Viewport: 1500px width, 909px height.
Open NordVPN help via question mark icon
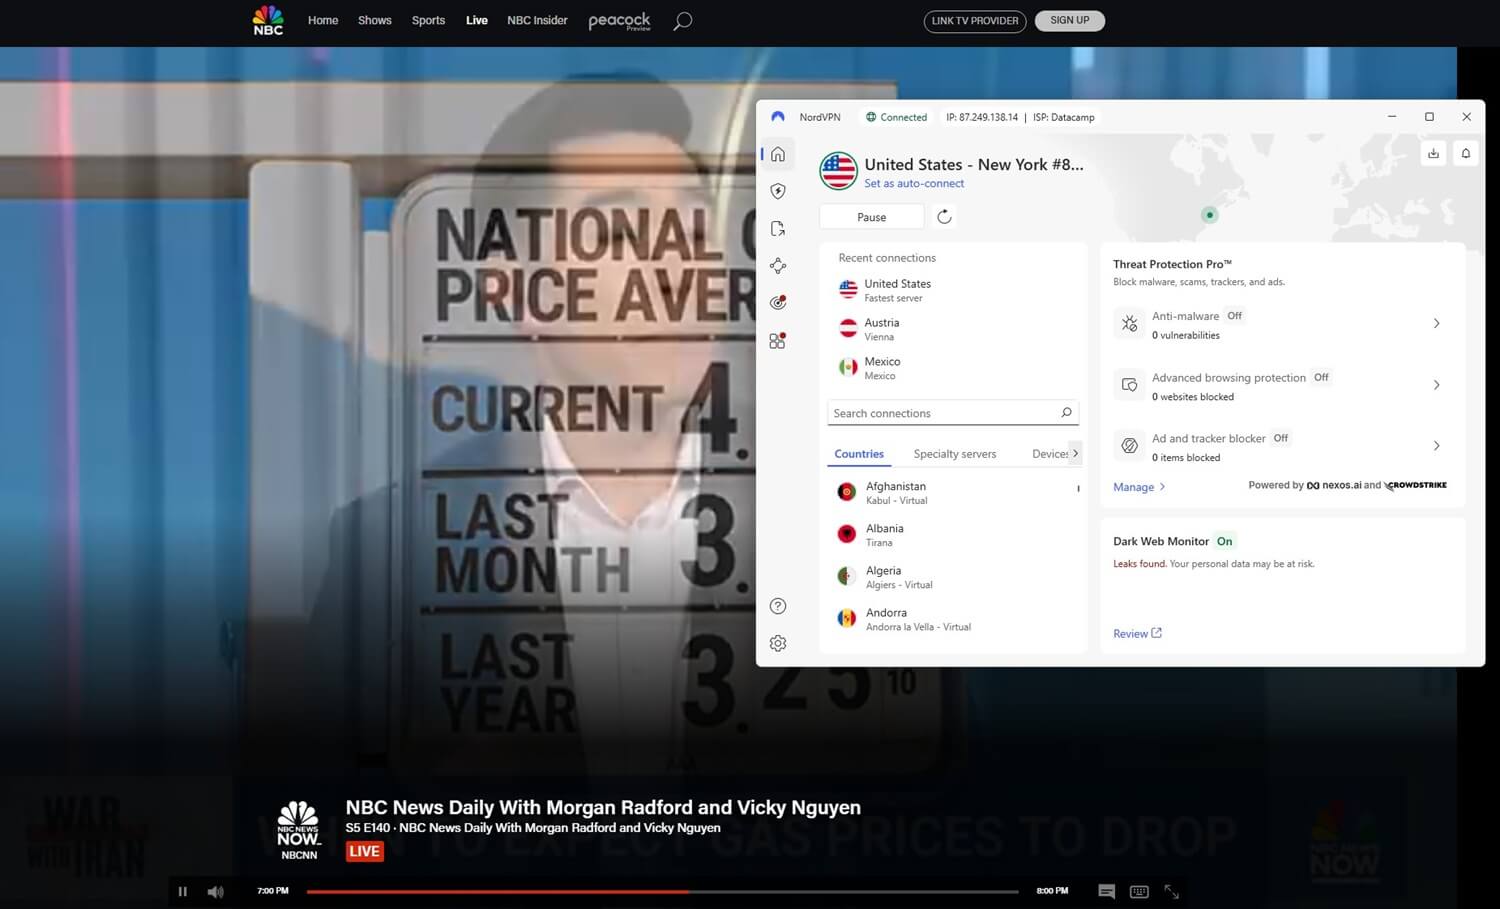778,605
